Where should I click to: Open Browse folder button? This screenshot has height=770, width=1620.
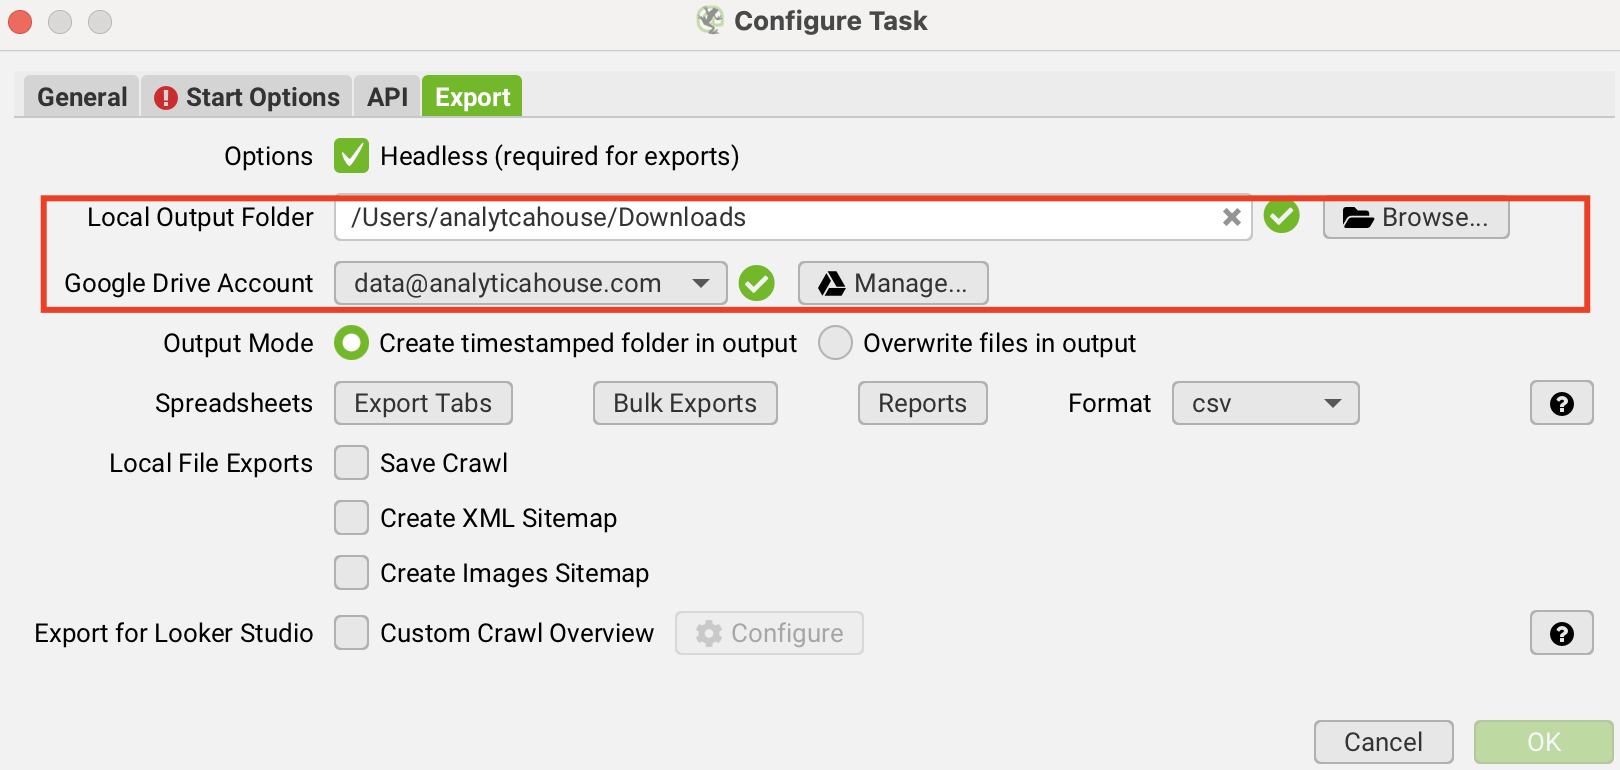tap(1415, 217)
